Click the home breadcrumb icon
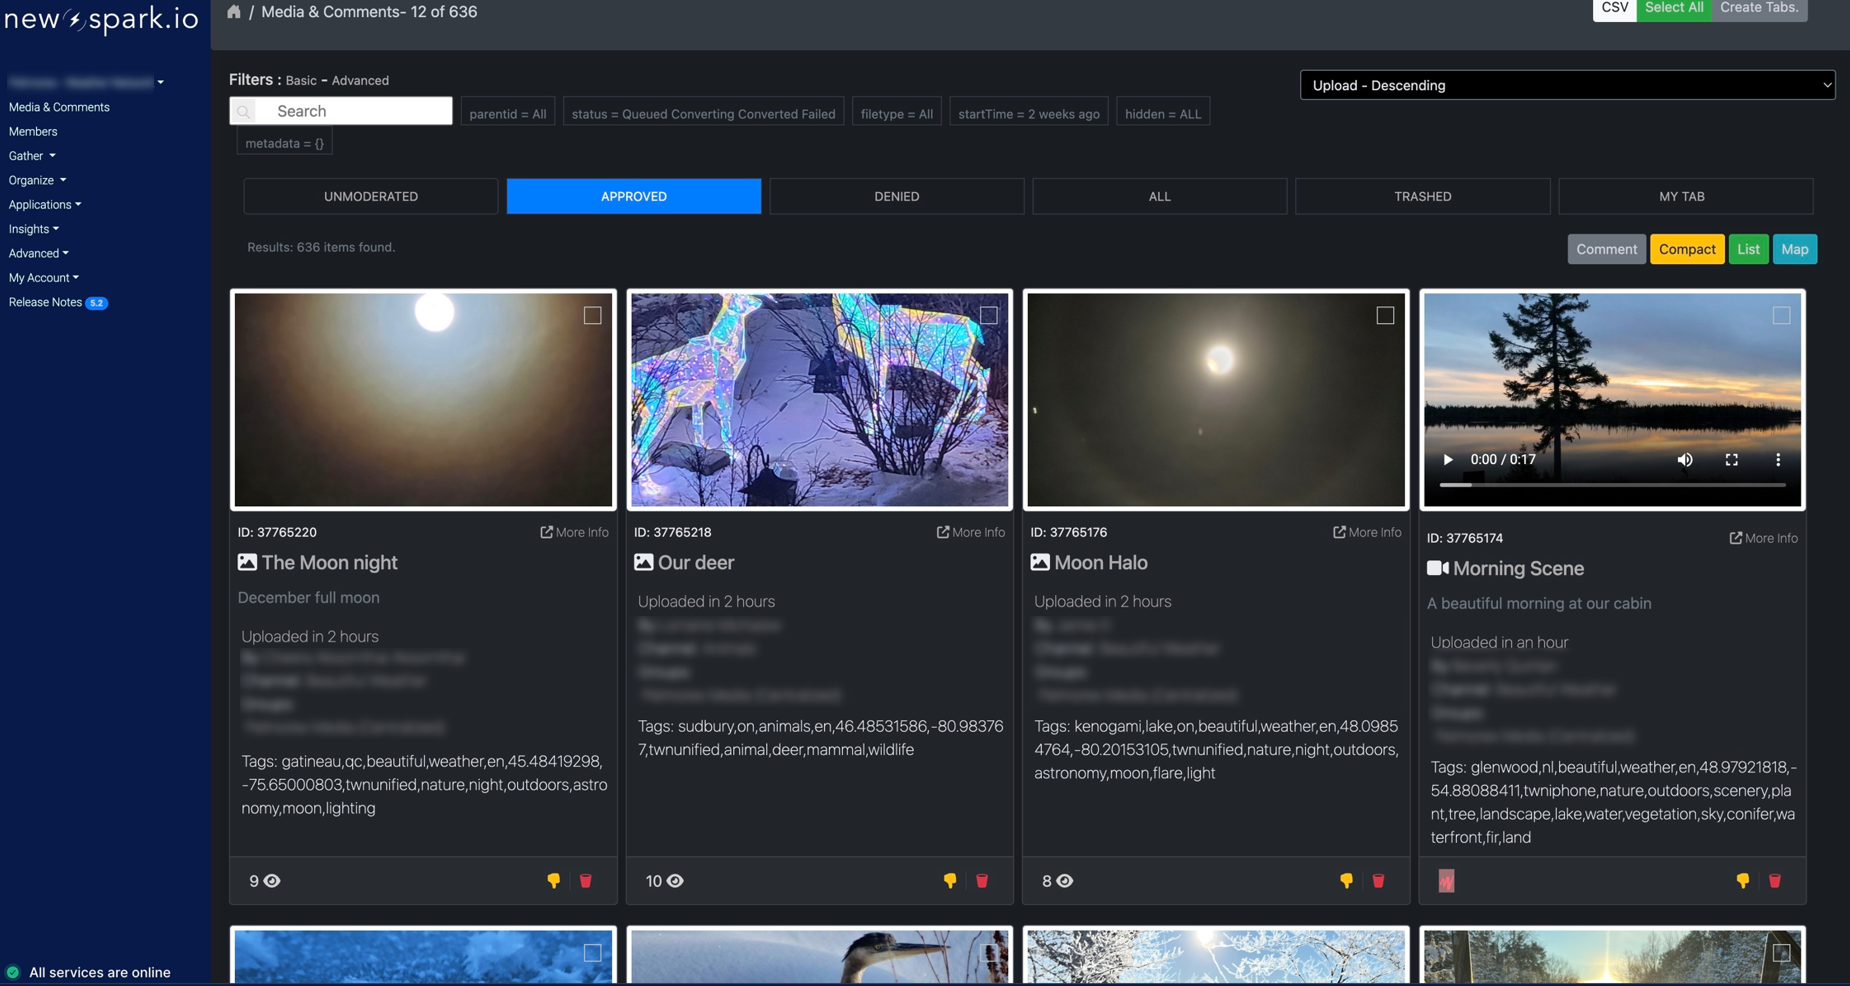1850x986 pixels. click(234, 11)
